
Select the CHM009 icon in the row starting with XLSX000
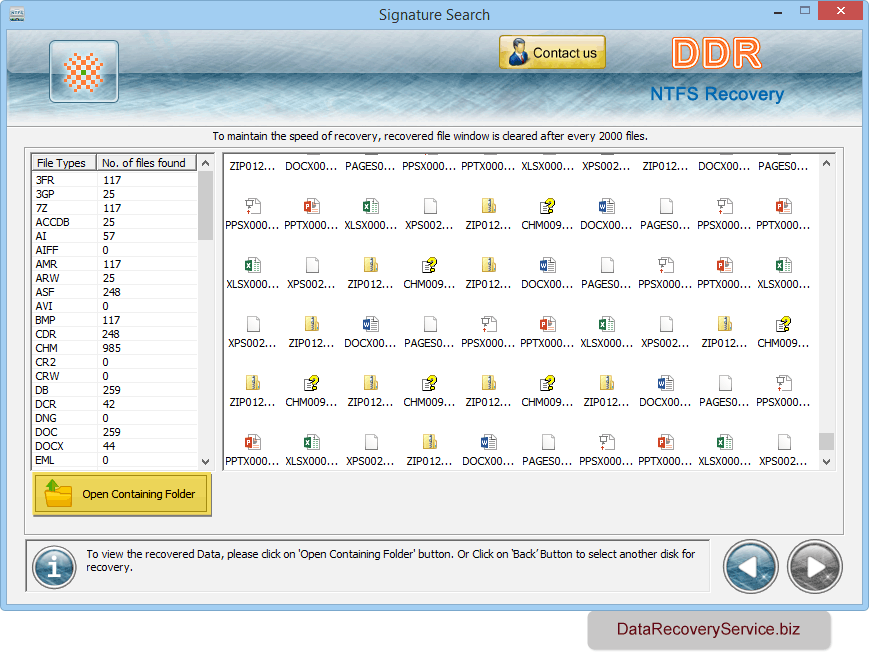430,266
